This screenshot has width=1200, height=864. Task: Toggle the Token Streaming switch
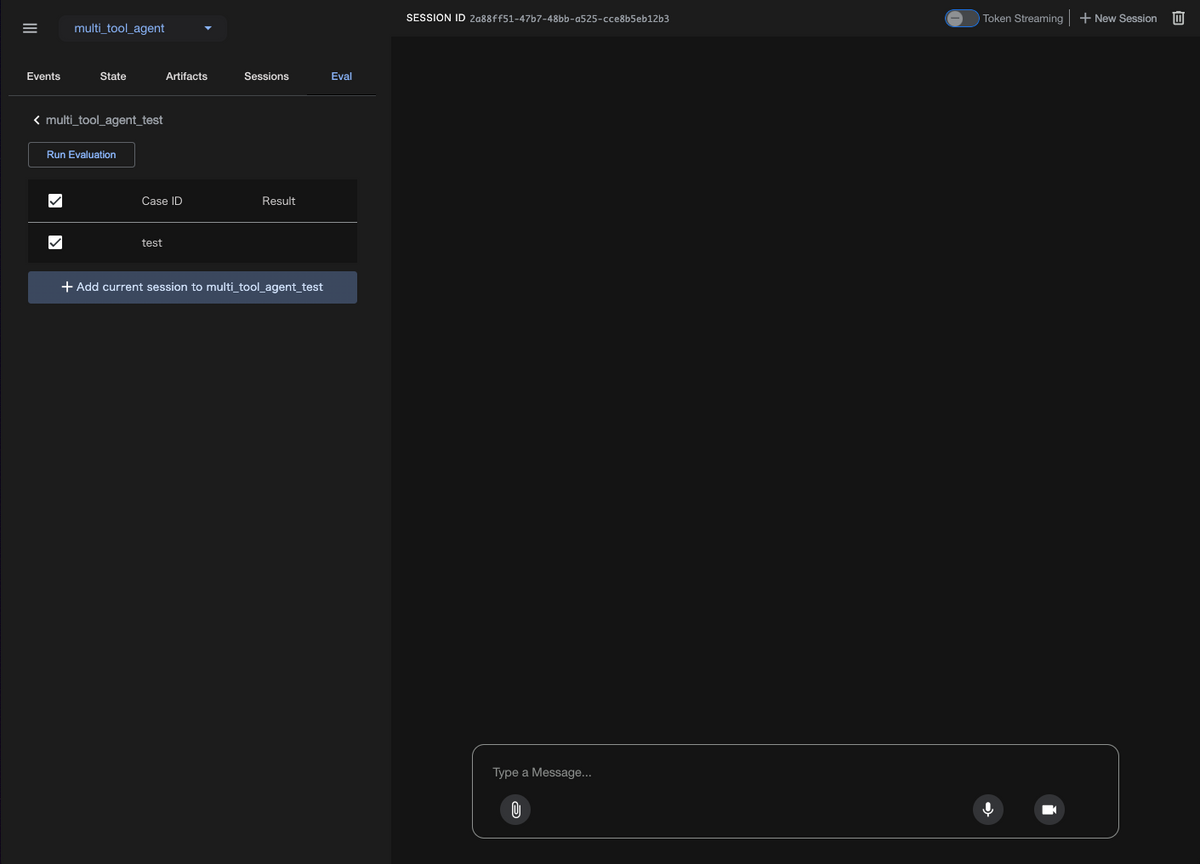(962, 18)
